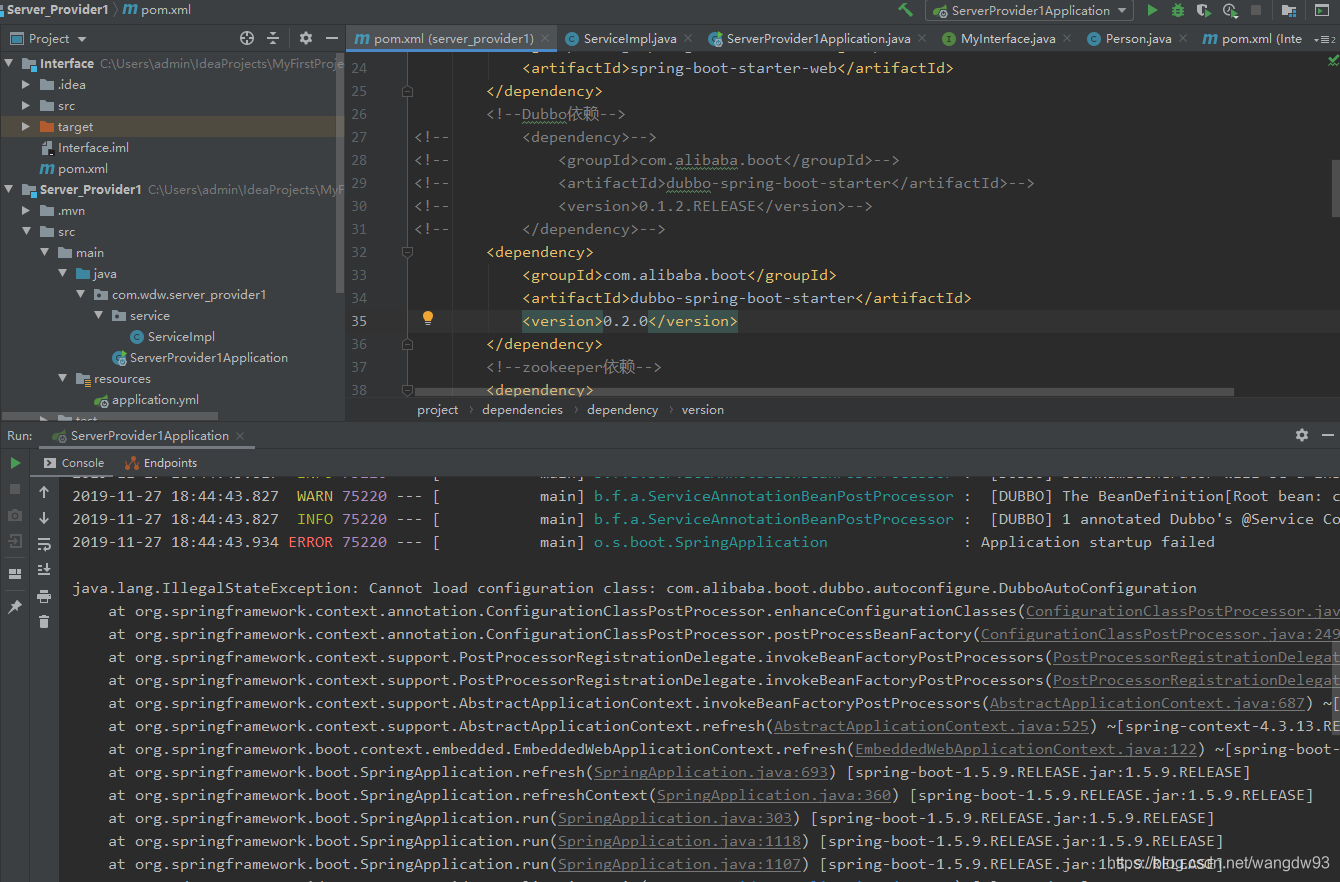Clear console with trash icon
1340x882 pixels.
44,622
